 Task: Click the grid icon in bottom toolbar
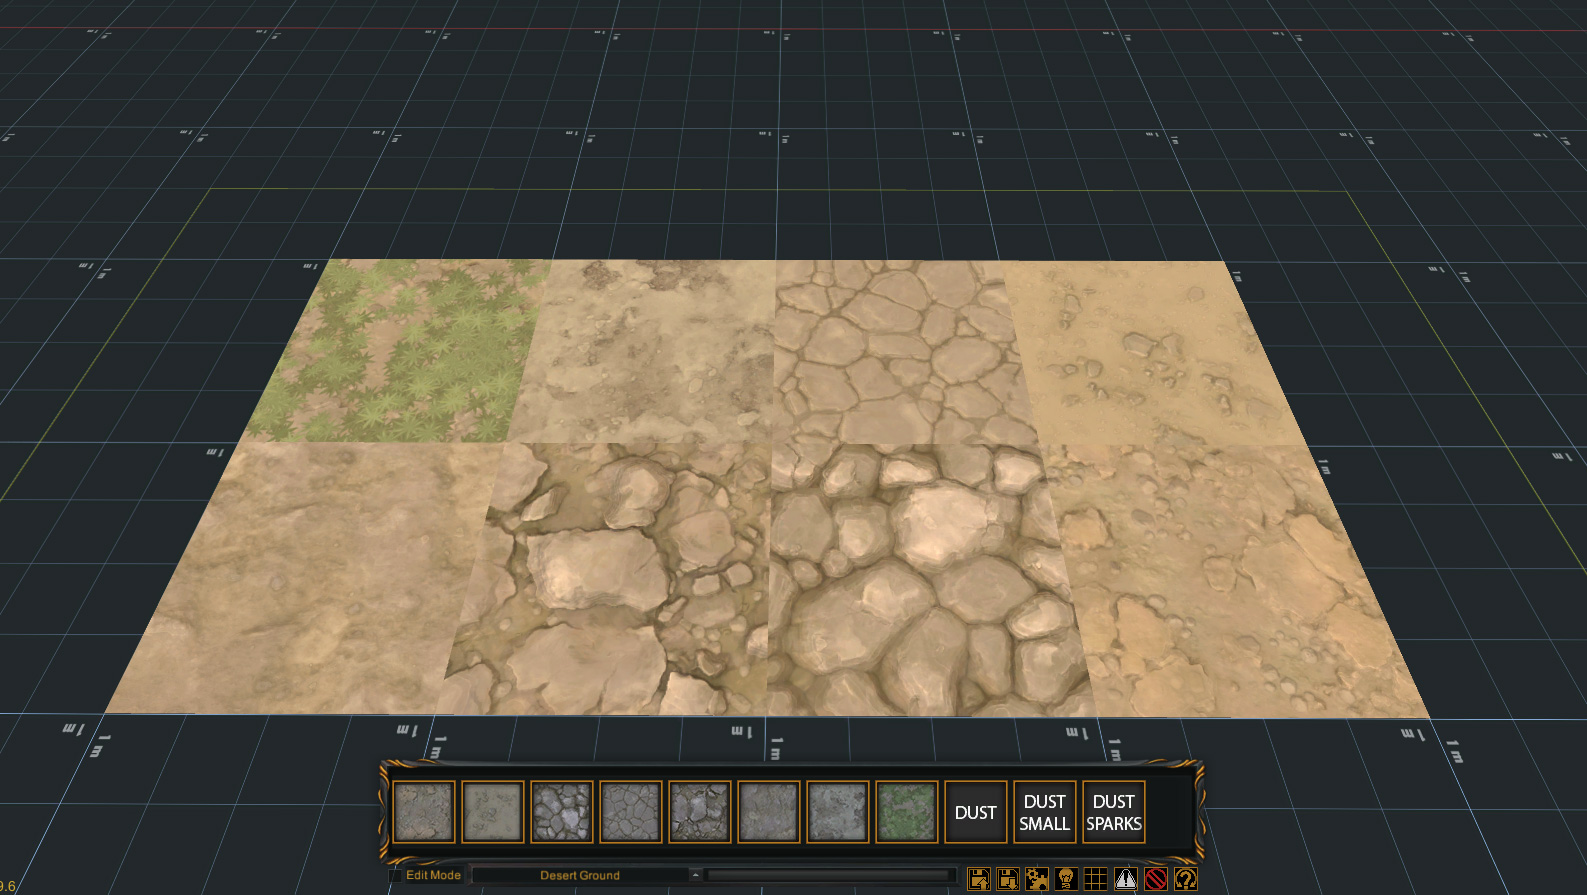coord(1096,879)
